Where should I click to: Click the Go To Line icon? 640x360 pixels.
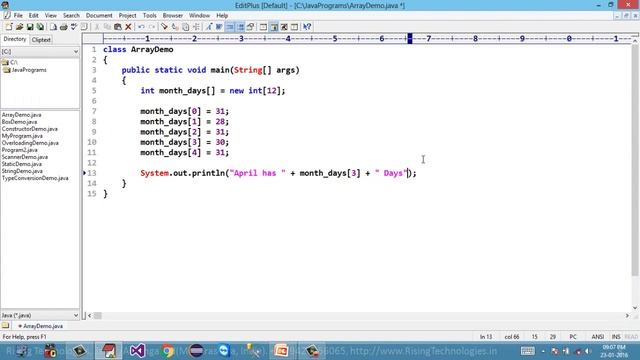[196, 27]
